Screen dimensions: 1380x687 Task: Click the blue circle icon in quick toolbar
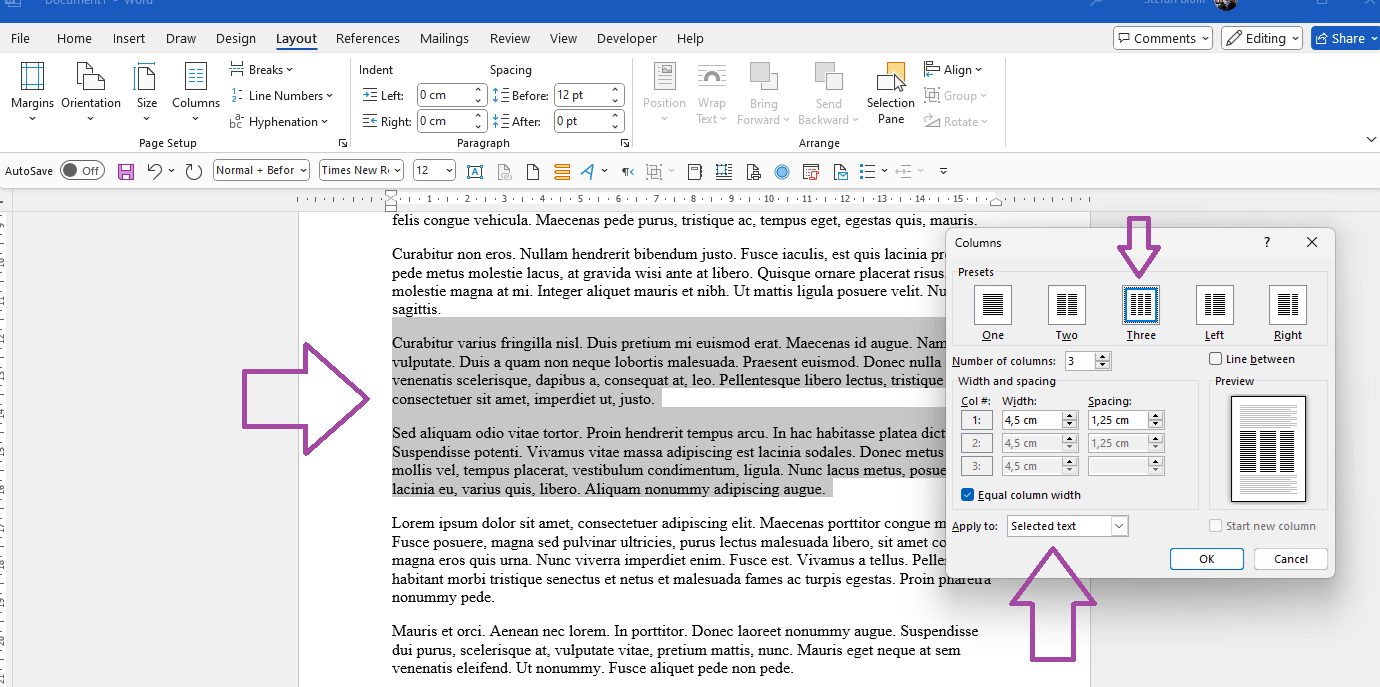[782, 171]
